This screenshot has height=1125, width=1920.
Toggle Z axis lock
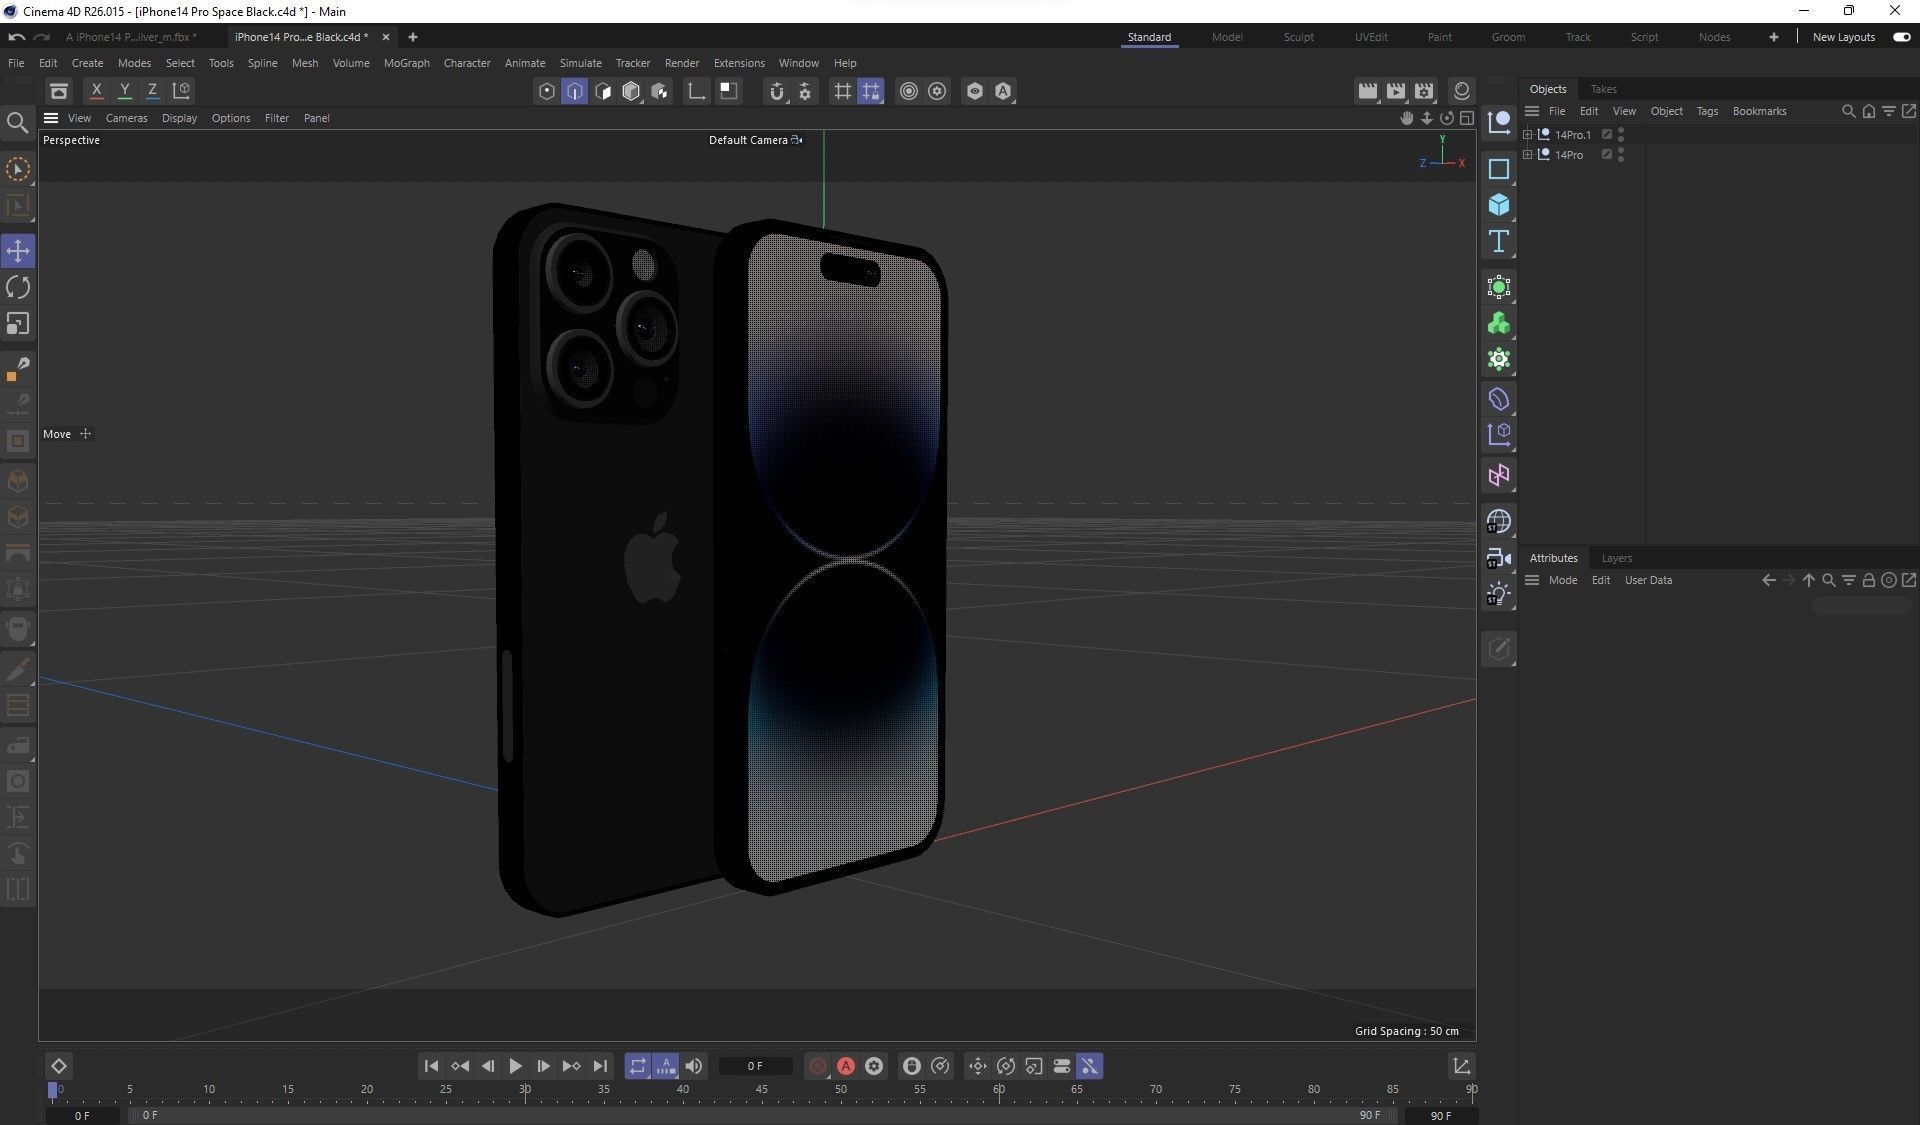(x=152, y=90)
